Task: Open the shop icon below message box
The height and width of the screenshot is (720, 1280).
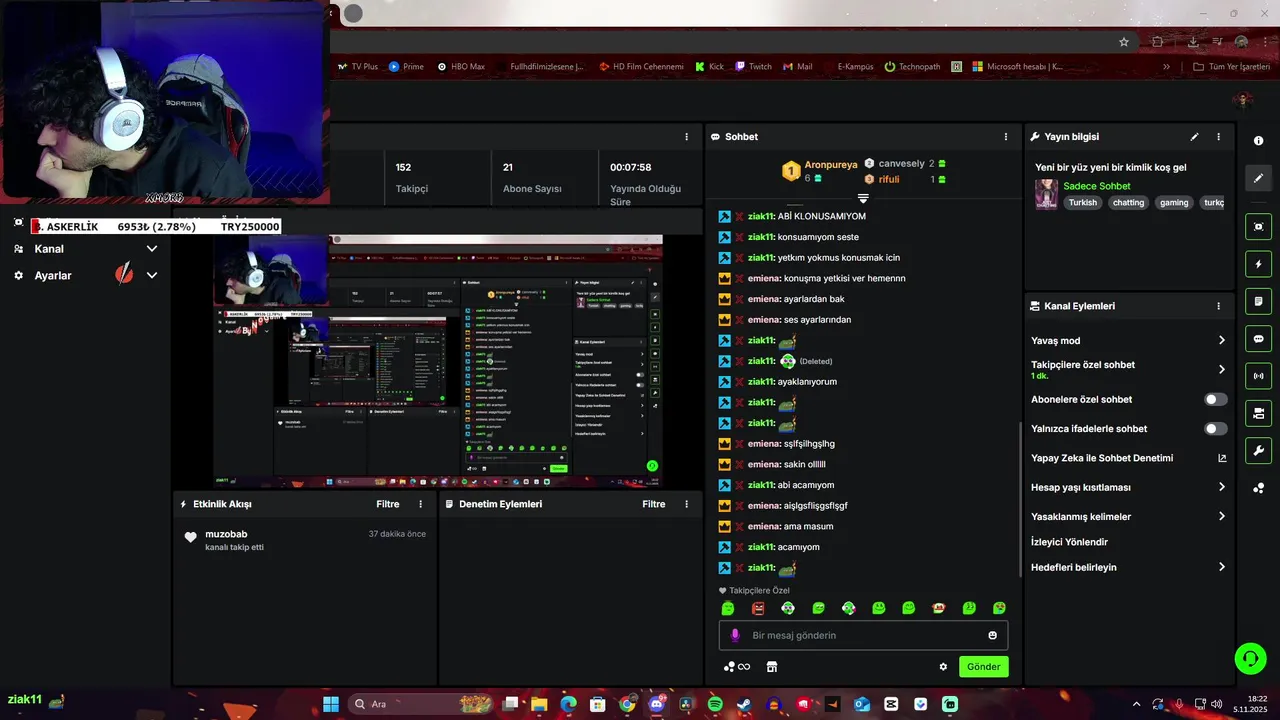Action: (x=772, y=667)
